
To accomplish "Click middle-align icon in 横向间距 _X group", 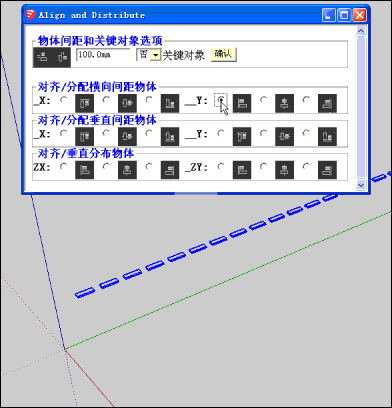I will [127, 103].
